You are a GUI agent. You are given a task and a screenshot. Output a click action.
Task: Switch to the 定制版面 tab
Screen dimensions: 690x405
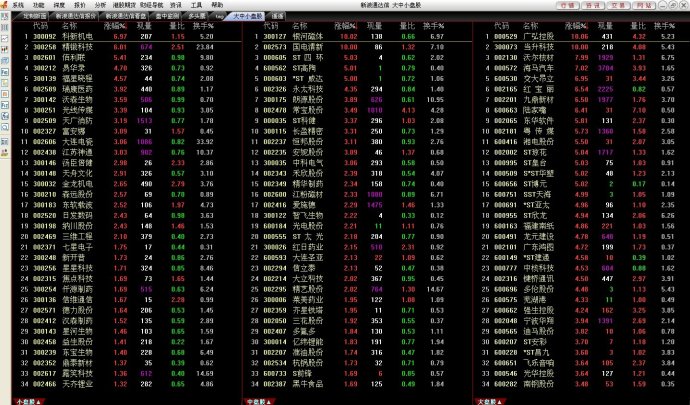tap(34, 17)
